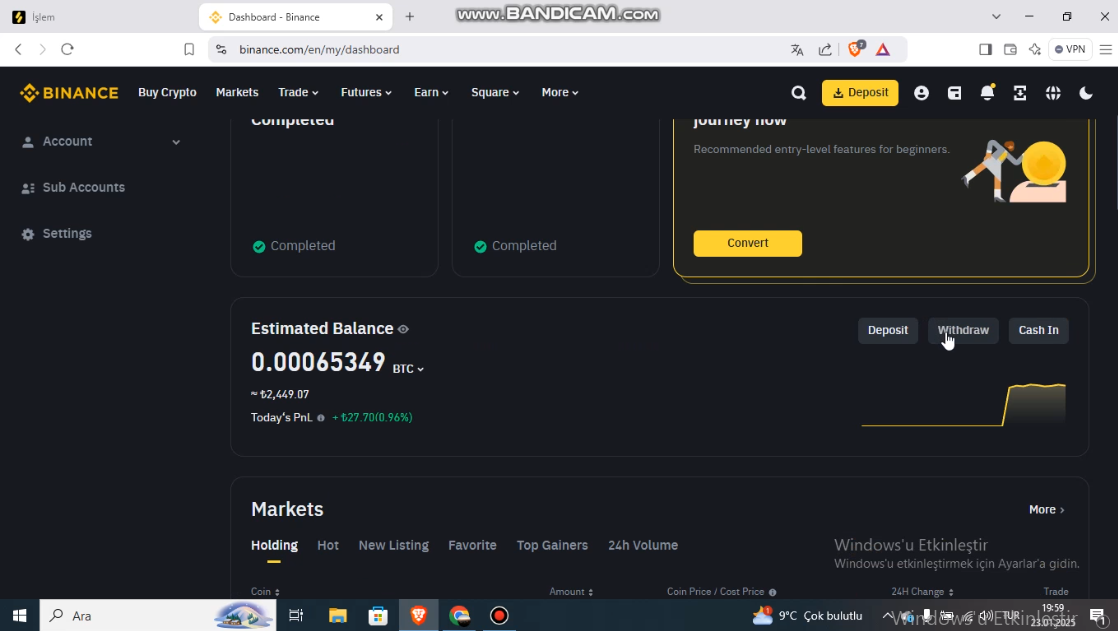Open the wallet icon in Binance header
Screen dimensions: 1118x631
[955, 93]
